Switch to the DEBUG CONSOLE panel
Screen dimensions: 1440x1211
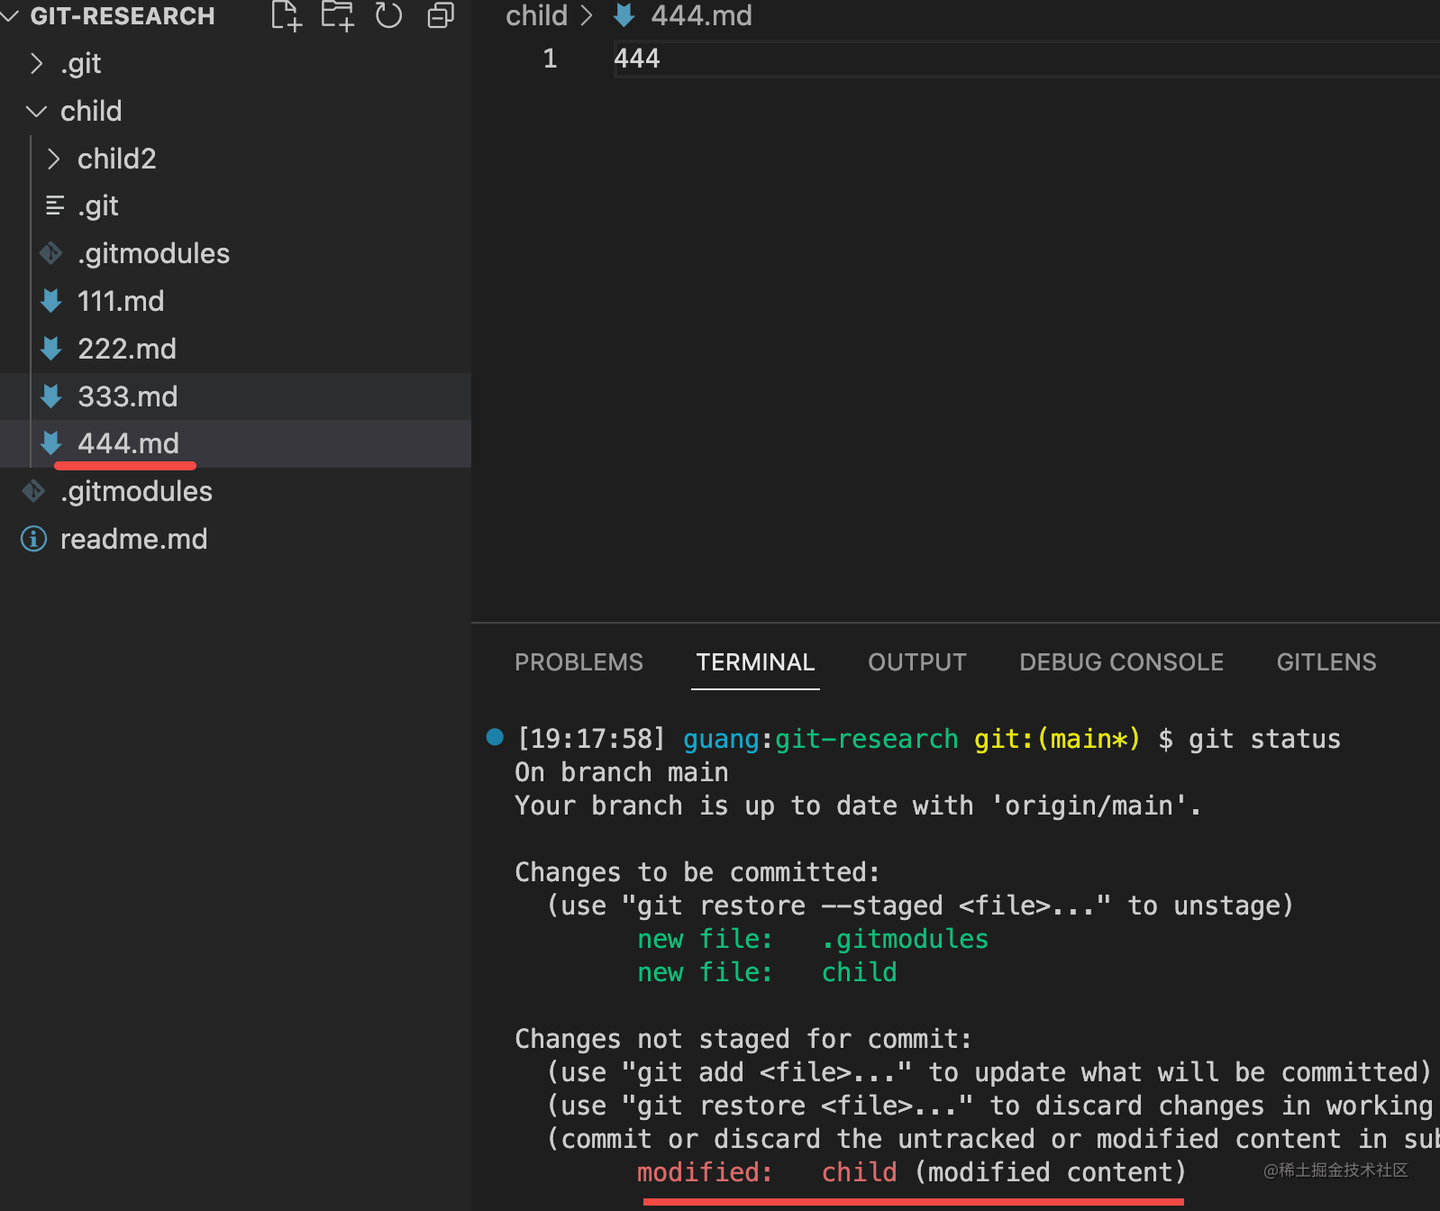pyautogui.click(x=1121, y=662)
